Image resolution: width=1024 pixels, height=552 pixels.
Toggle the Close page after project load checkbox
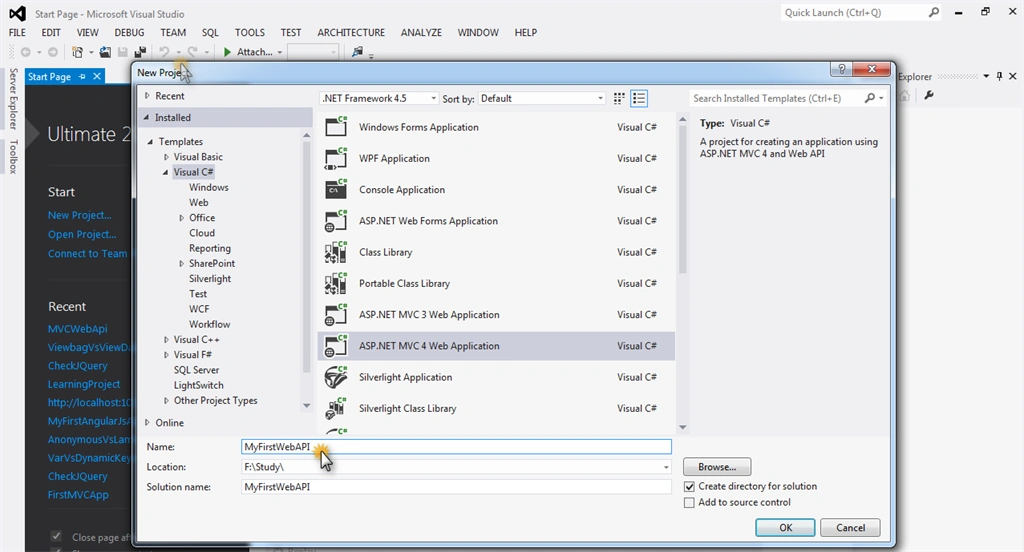[56, 536]
